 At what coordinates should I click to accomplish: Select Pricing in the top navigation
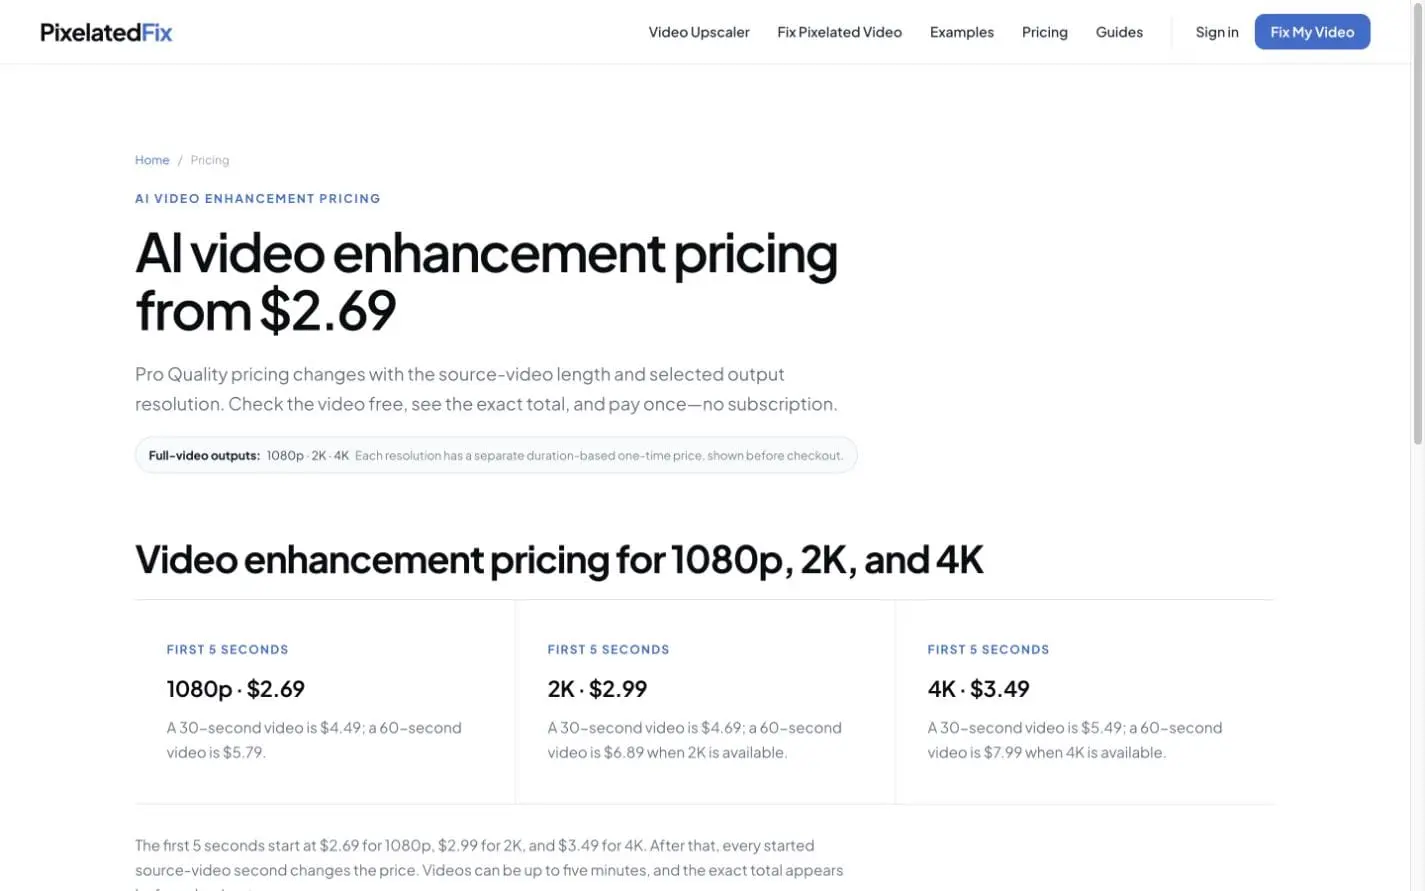(x=1044, y=32)
